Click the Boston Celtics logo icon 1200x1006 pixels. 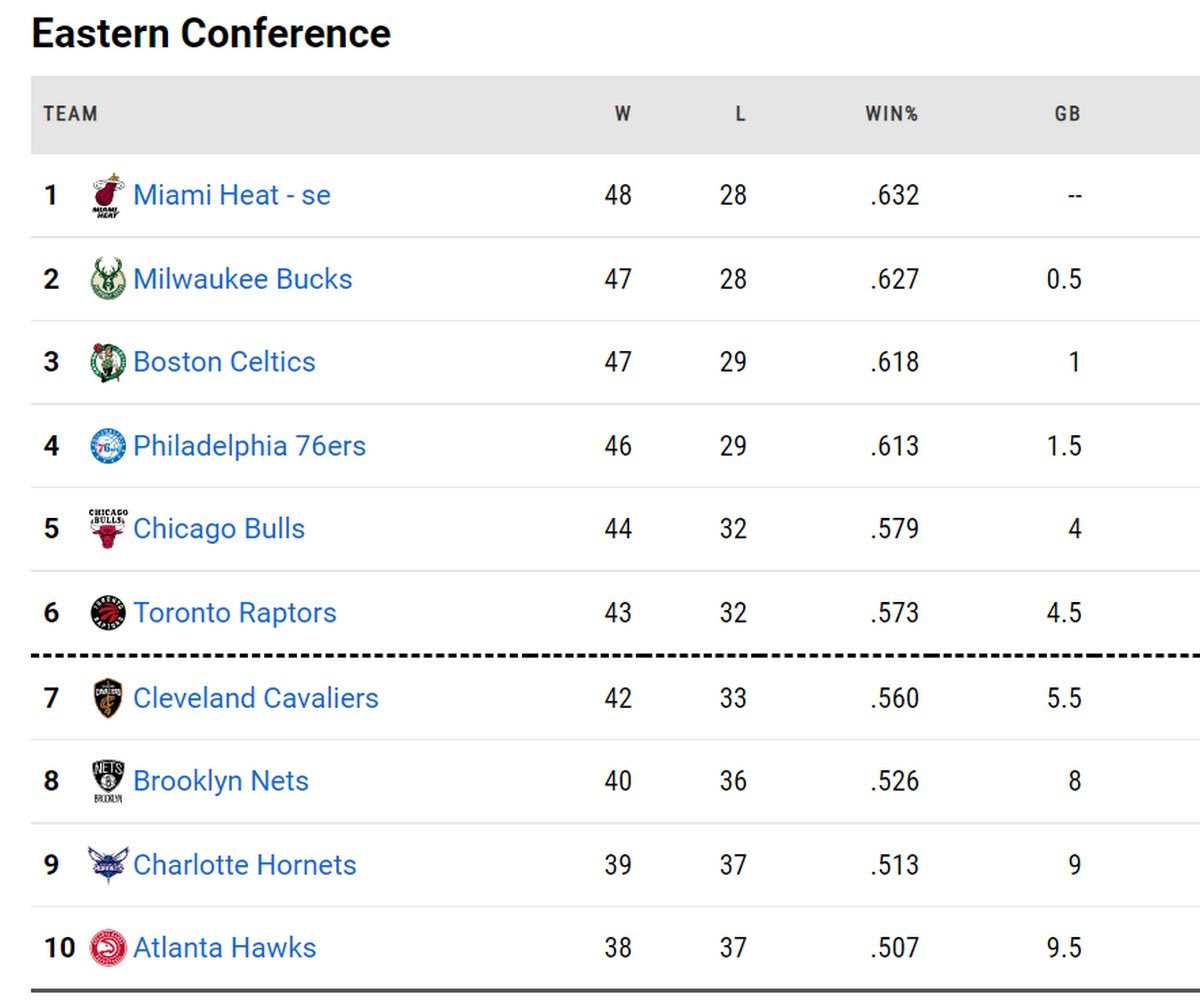[107, 362]
